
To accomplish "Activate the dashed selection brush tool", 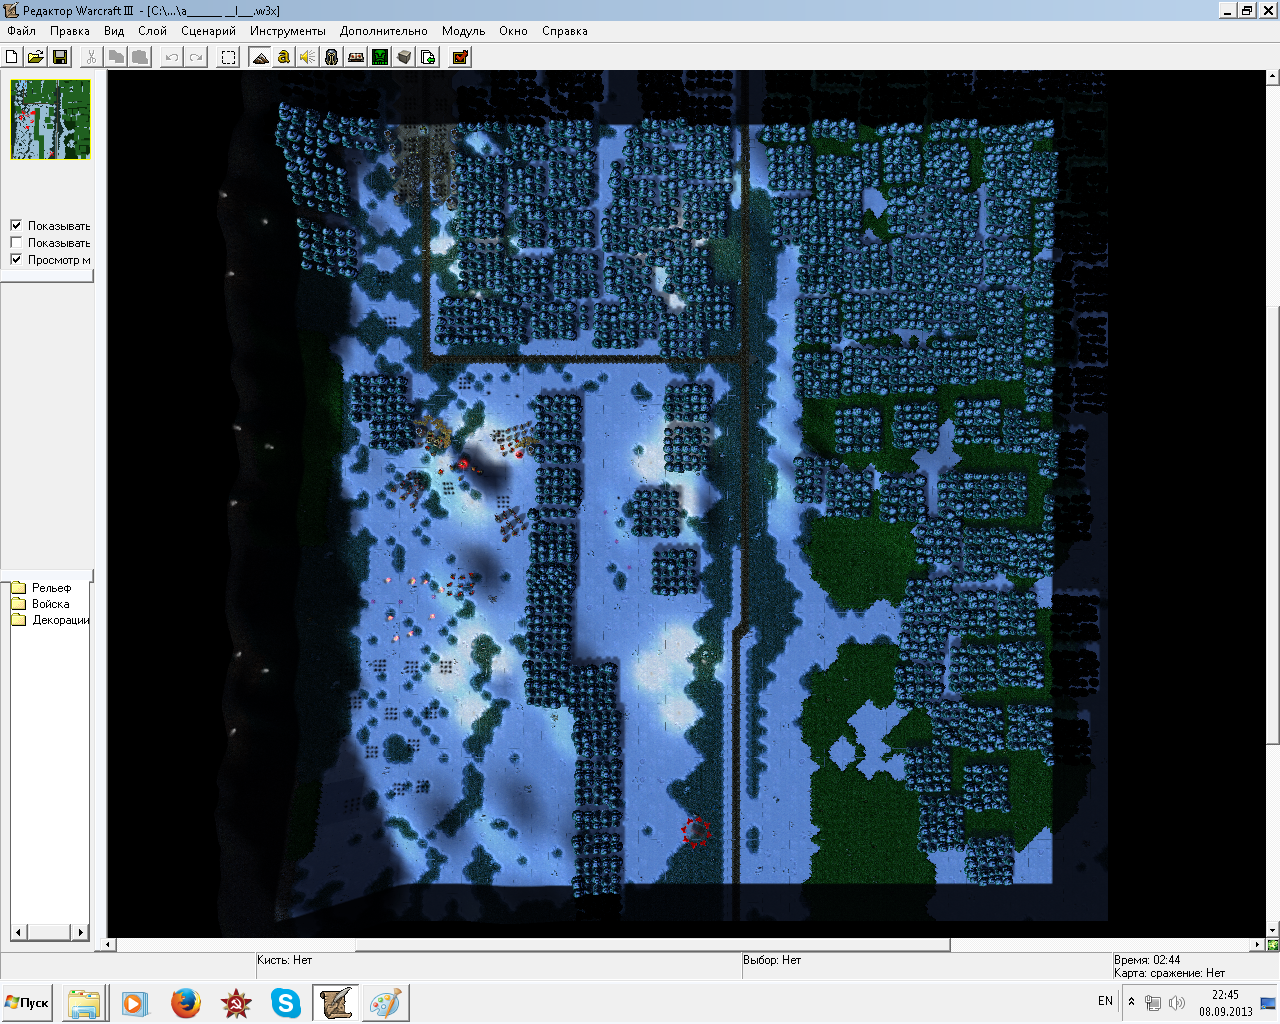I will (228, 57).
